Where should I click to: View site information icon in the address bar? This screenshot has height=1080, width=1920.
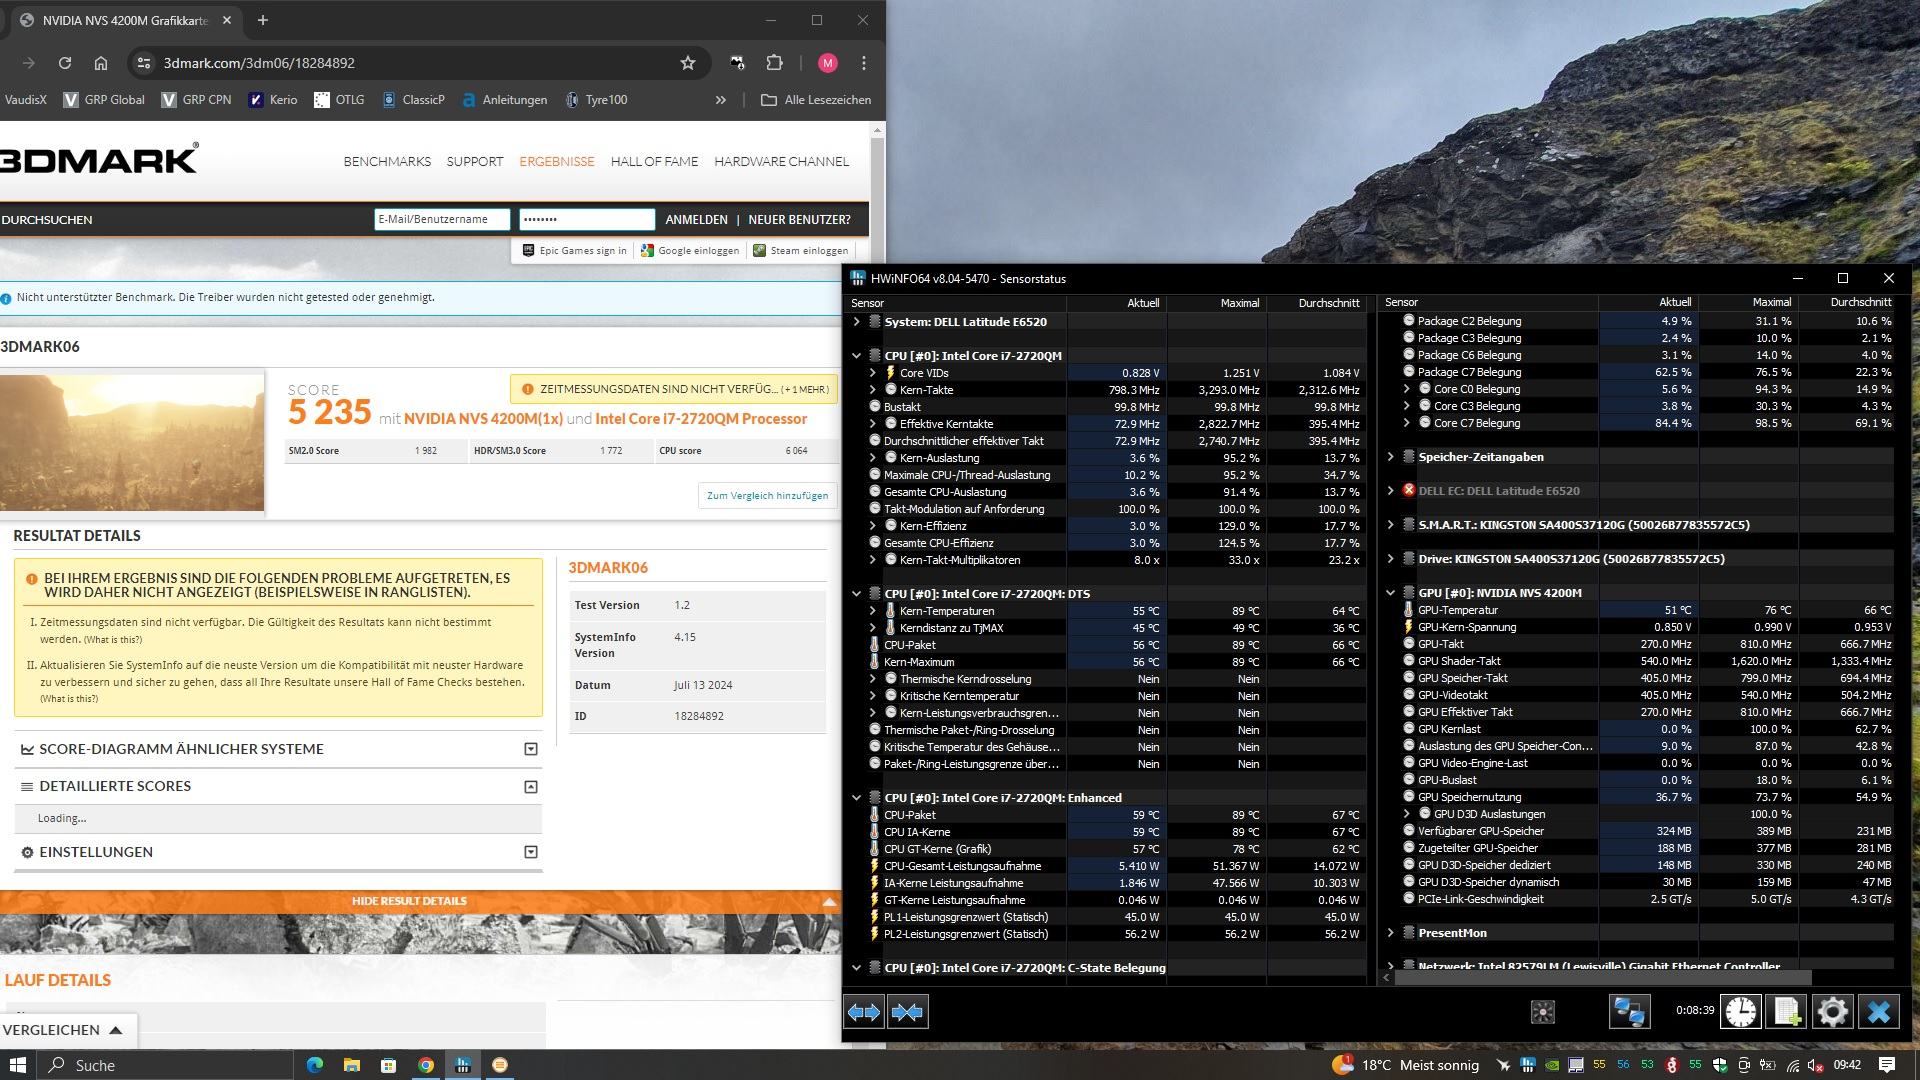(144, 63)
